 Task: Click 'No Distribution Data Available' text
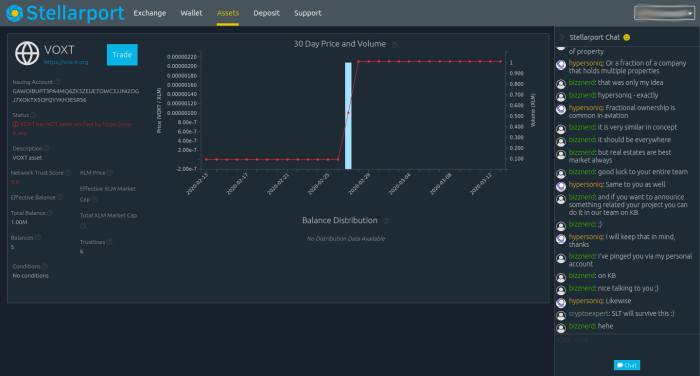click(346, 238)
